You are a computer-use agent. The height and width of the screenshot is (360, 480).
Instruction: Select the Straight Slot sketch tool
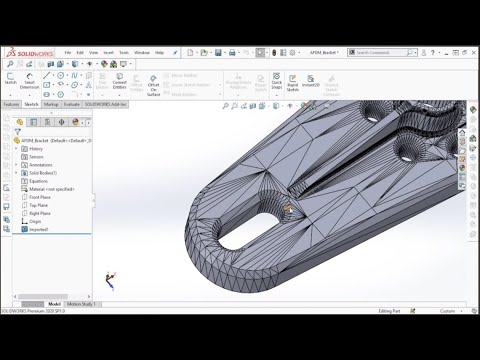(x=47, y=94)
